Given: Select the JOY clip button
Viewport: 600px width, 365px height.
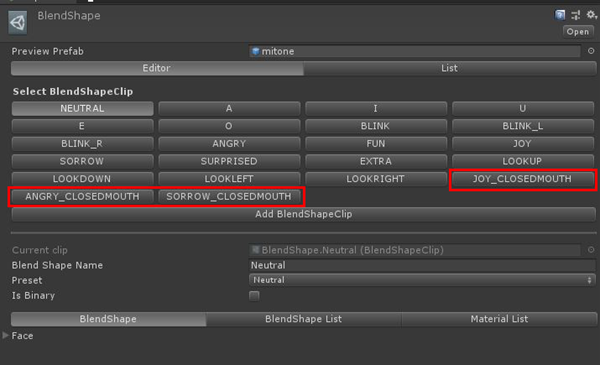Looking at the screenshot, I should click(523, 144).
